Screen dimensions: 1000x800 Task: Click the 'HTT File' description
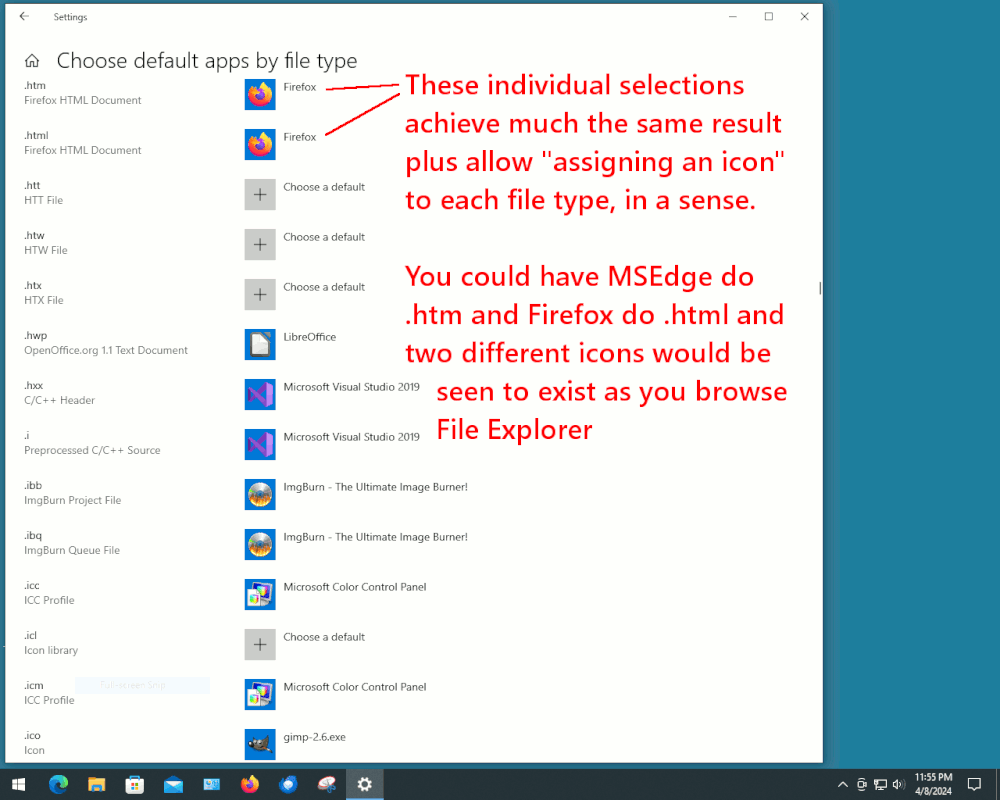coord(43,200)
